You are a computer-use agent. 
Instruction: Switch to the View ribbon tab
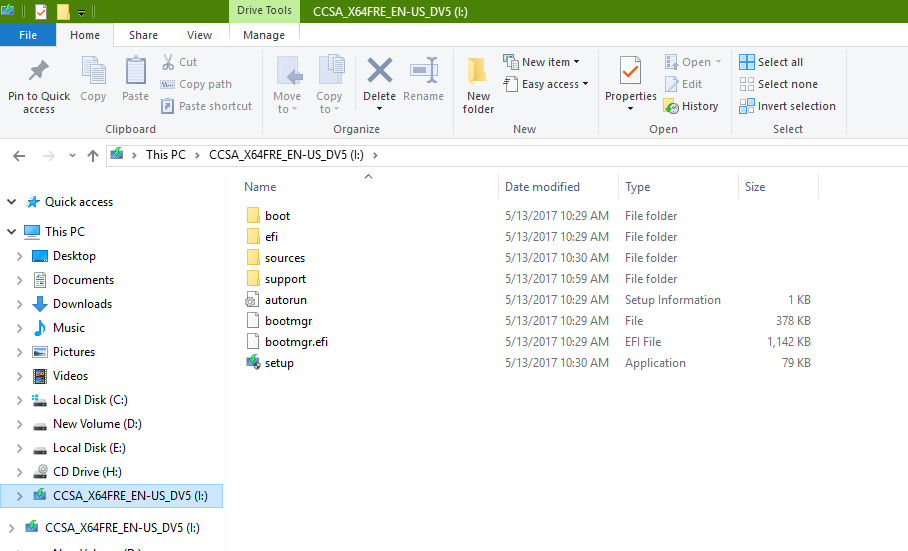[199, 35]
